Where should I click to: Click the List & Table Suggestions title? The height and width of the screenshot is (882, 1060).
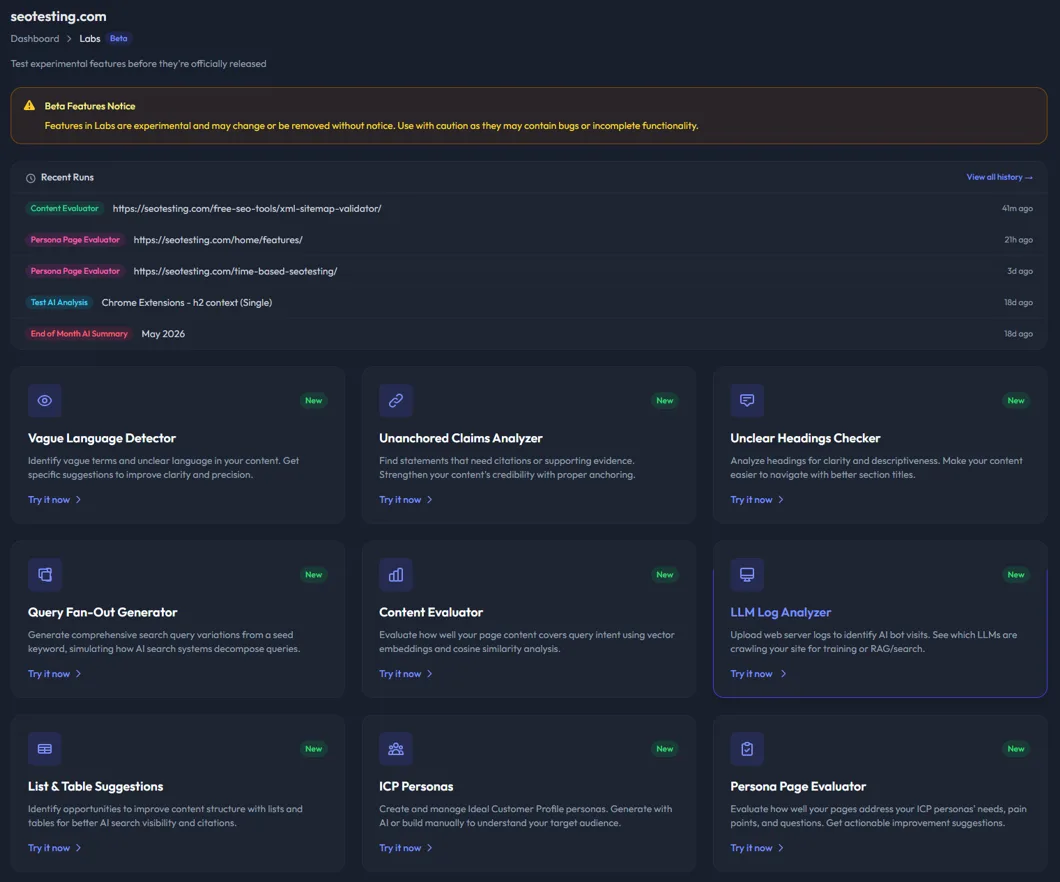click(x=95, y=787)
